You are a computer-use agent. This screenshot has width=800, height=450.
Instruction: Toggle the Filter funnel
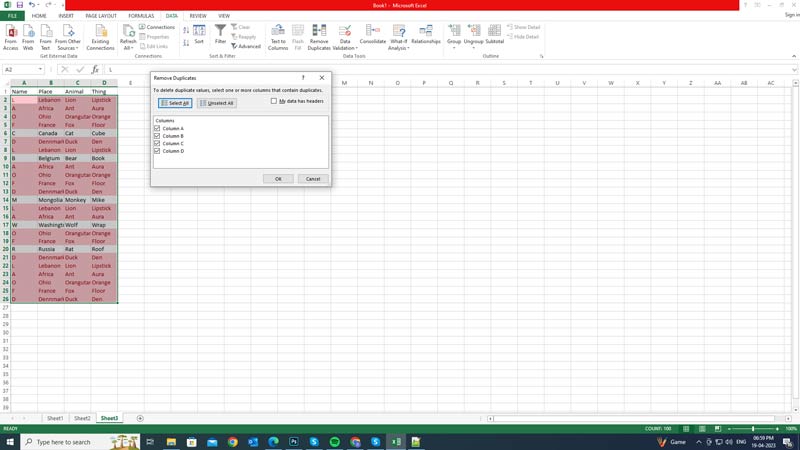point(220,35)
